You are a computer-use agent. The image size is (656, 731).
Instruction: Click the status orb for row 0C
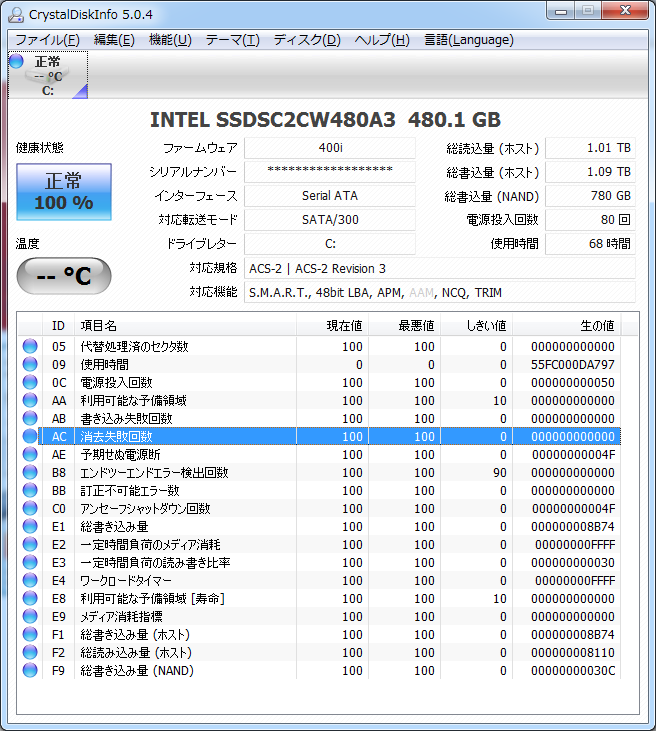pyautogui.click(x=30, y=382)
